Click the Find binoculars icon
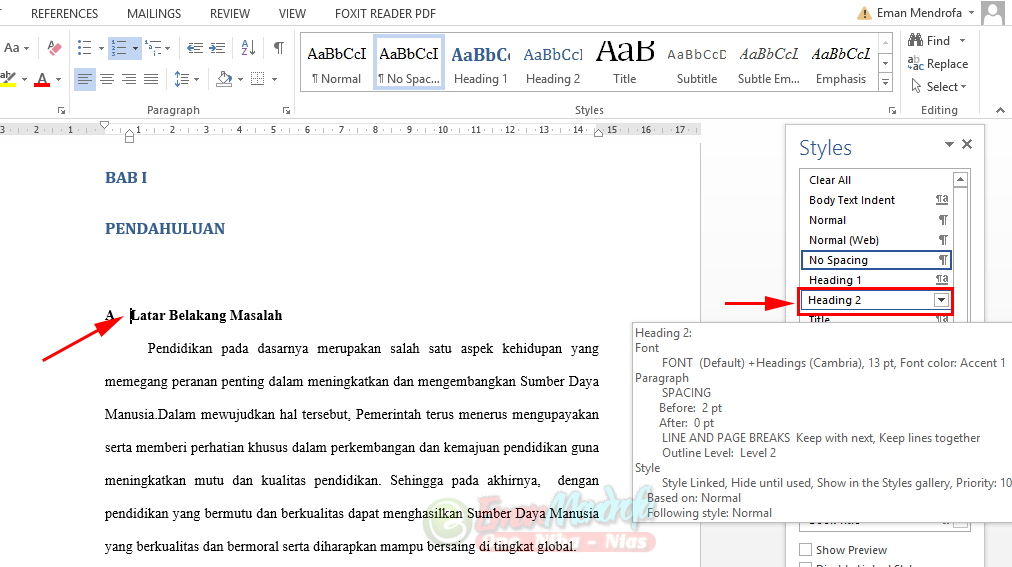 pos(915,40)
